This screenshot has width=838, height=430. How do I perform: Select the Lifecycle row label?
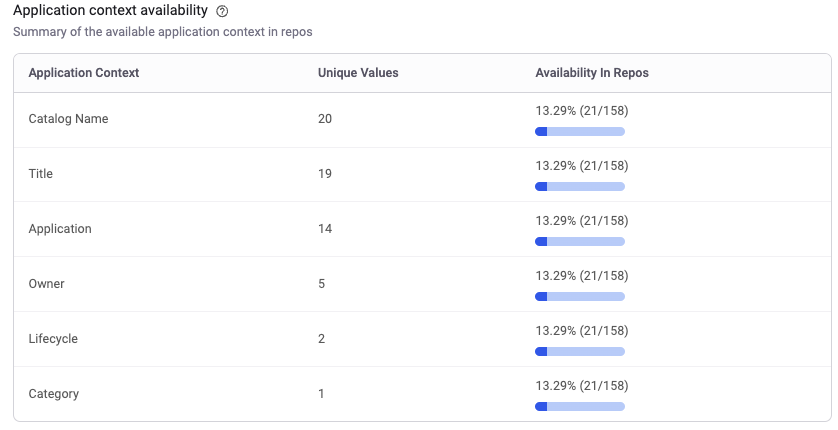[53, 339]
